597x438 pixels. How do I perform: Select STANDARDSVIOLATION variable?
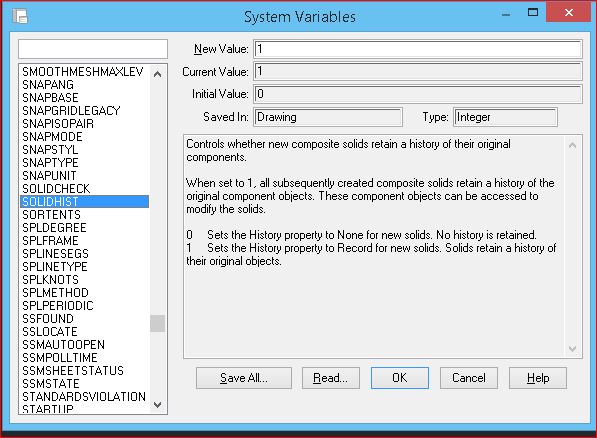(x=85, y=397)
